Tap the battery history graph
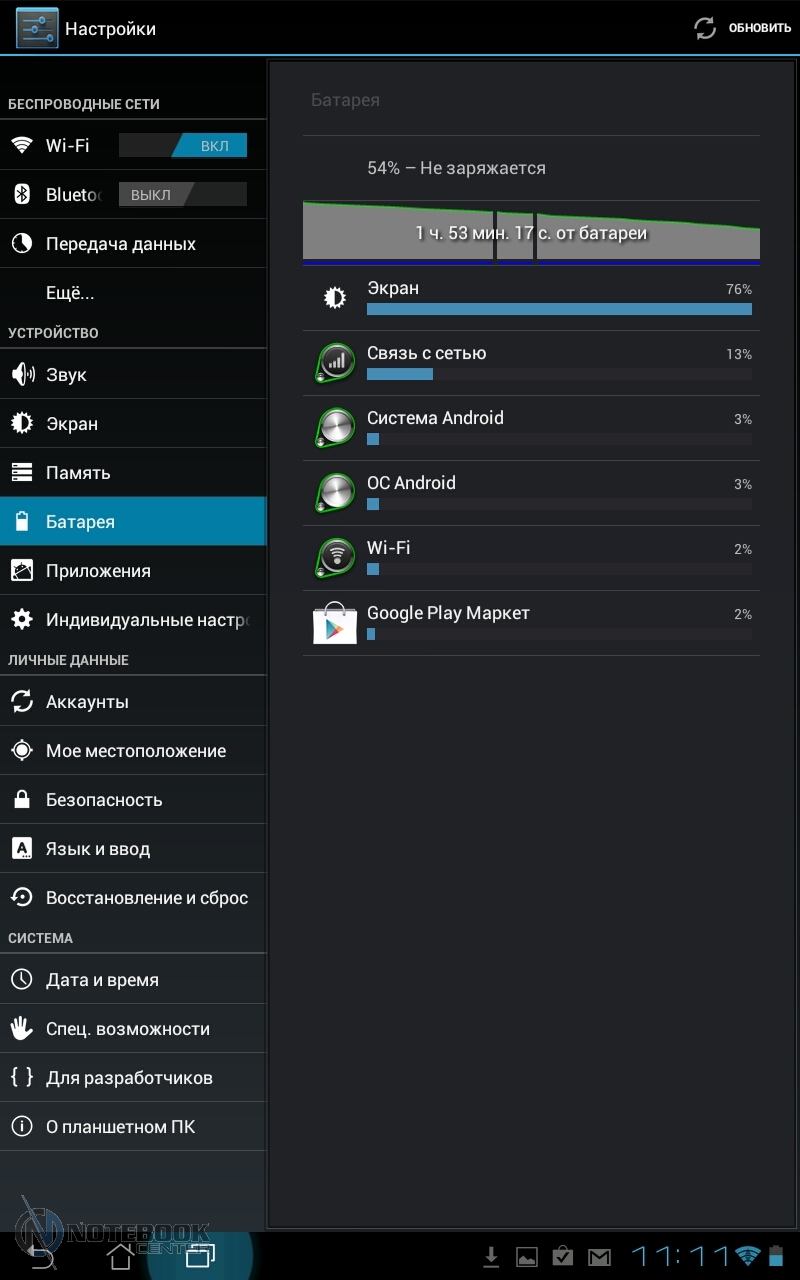Viewport: 800px width, 1280px height. point(531,232)
